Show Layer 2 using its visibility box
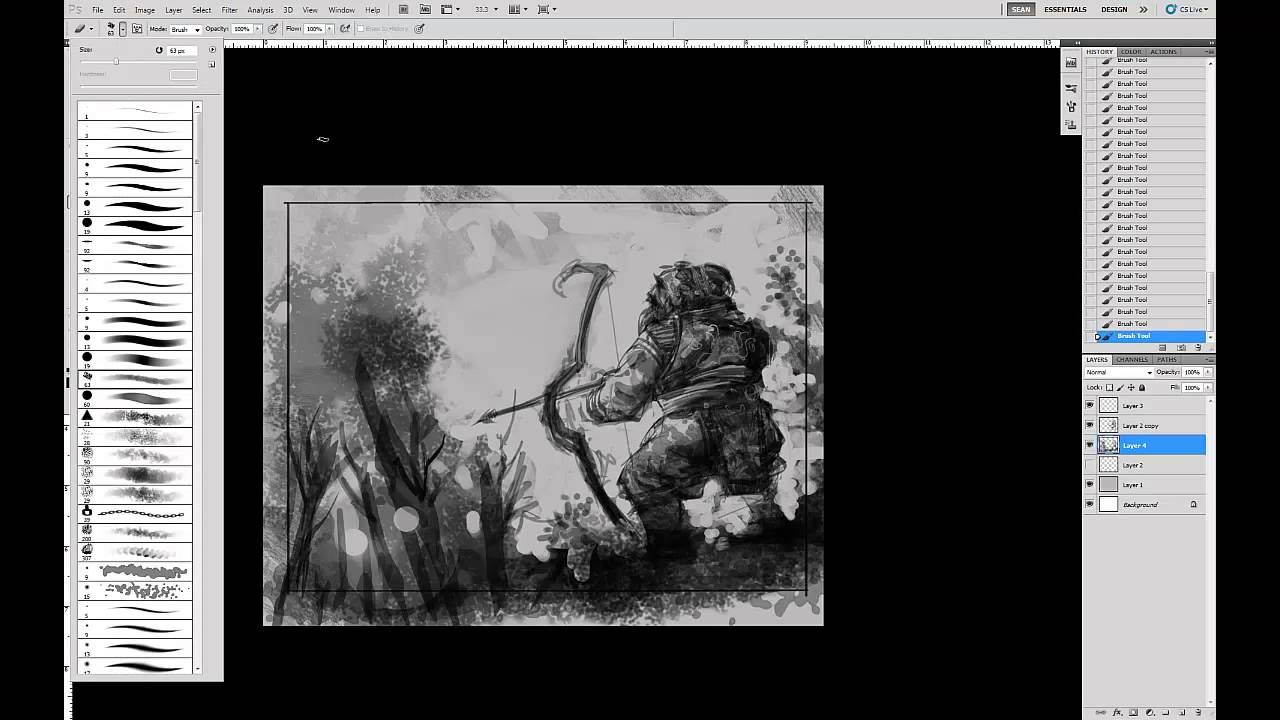Viewport: 1280px width, 720px height. point(1090,465)
